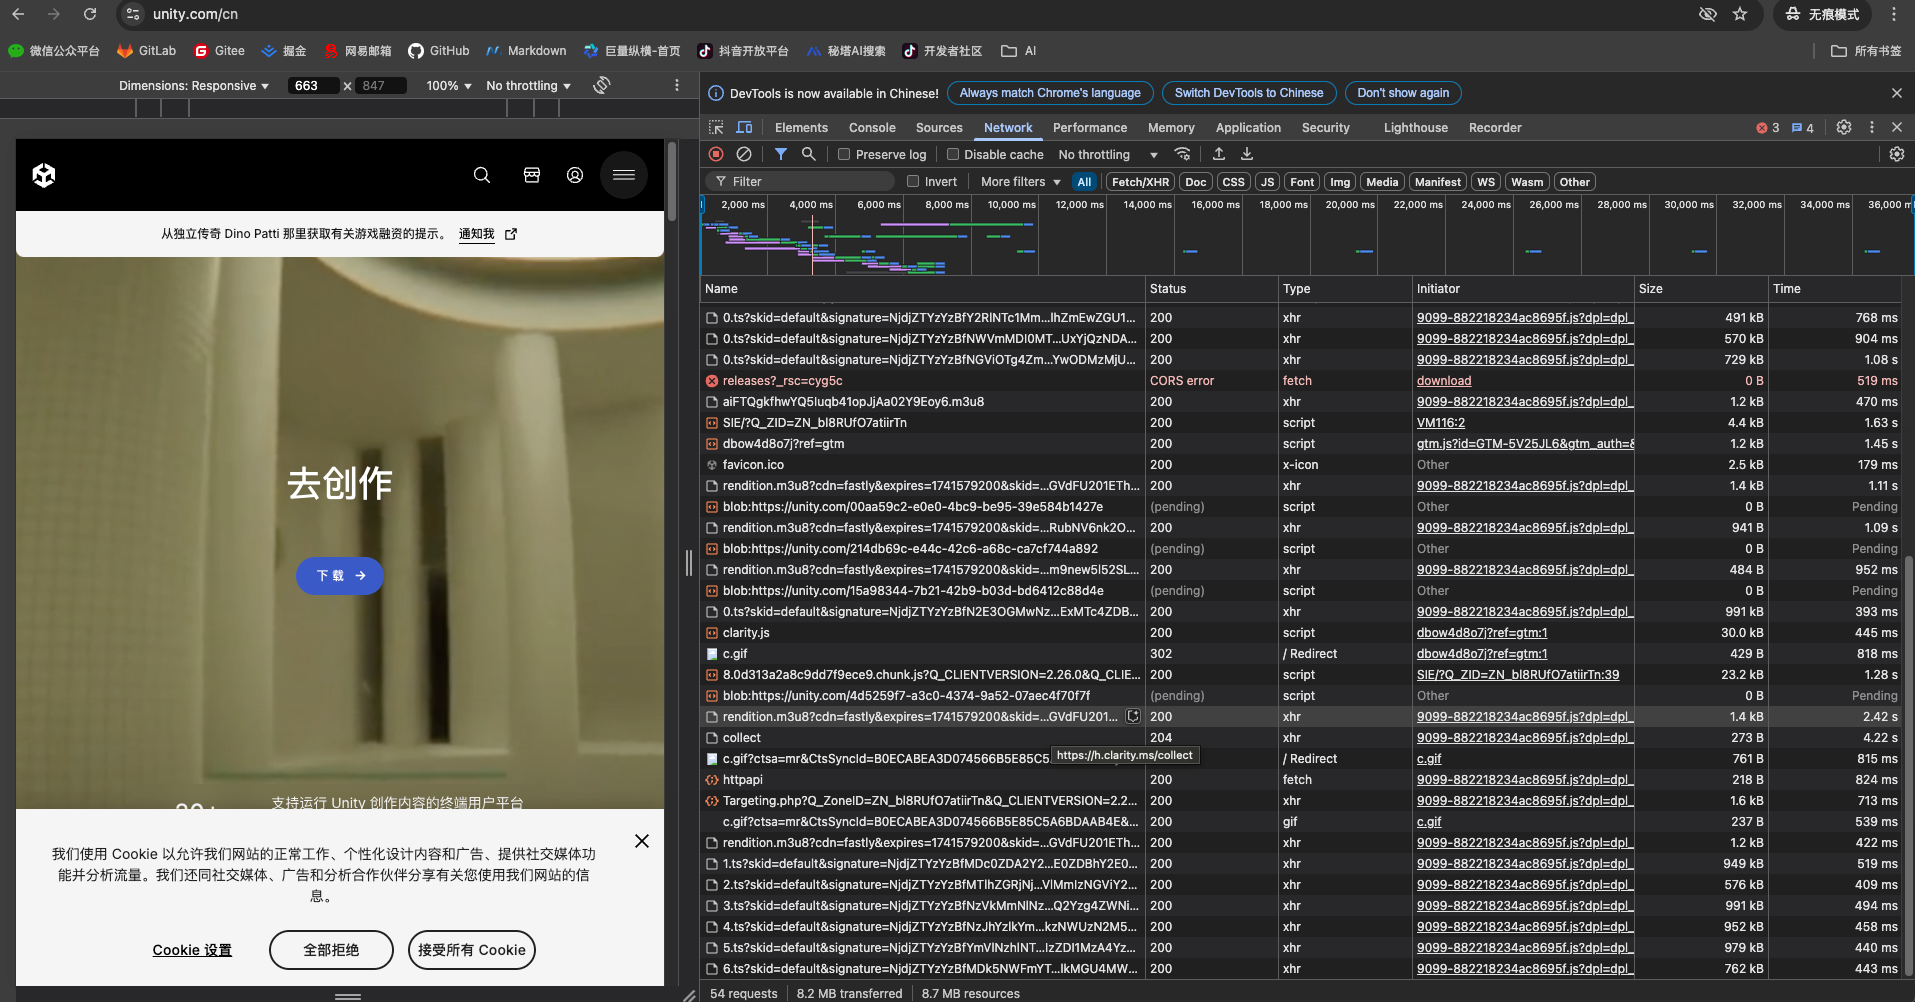This screenshot has height=1002, width=1915.
Task: Activate the inspect element picker icon
Action: tap(716, 128)
